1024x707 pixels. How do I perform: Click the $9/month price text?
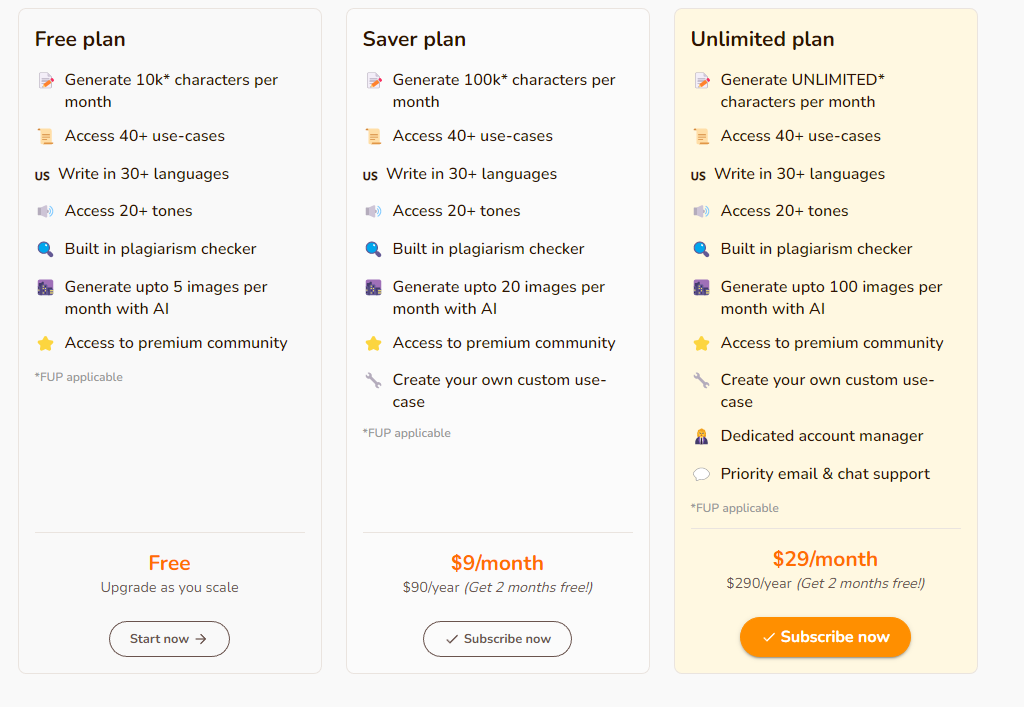[x=497, y=563]
